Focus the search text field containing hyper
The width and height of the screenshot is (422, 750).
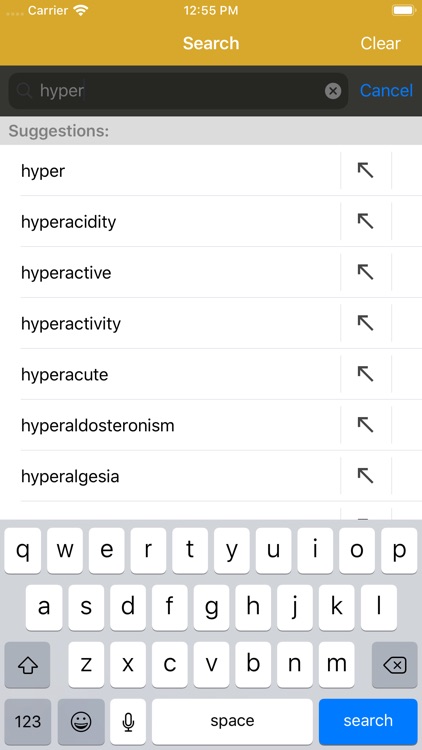click(178, 91)
